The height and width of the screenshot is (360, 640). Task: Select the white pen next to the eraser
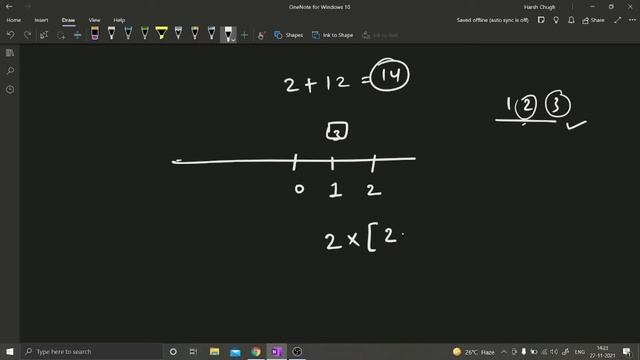coord(111,33)
